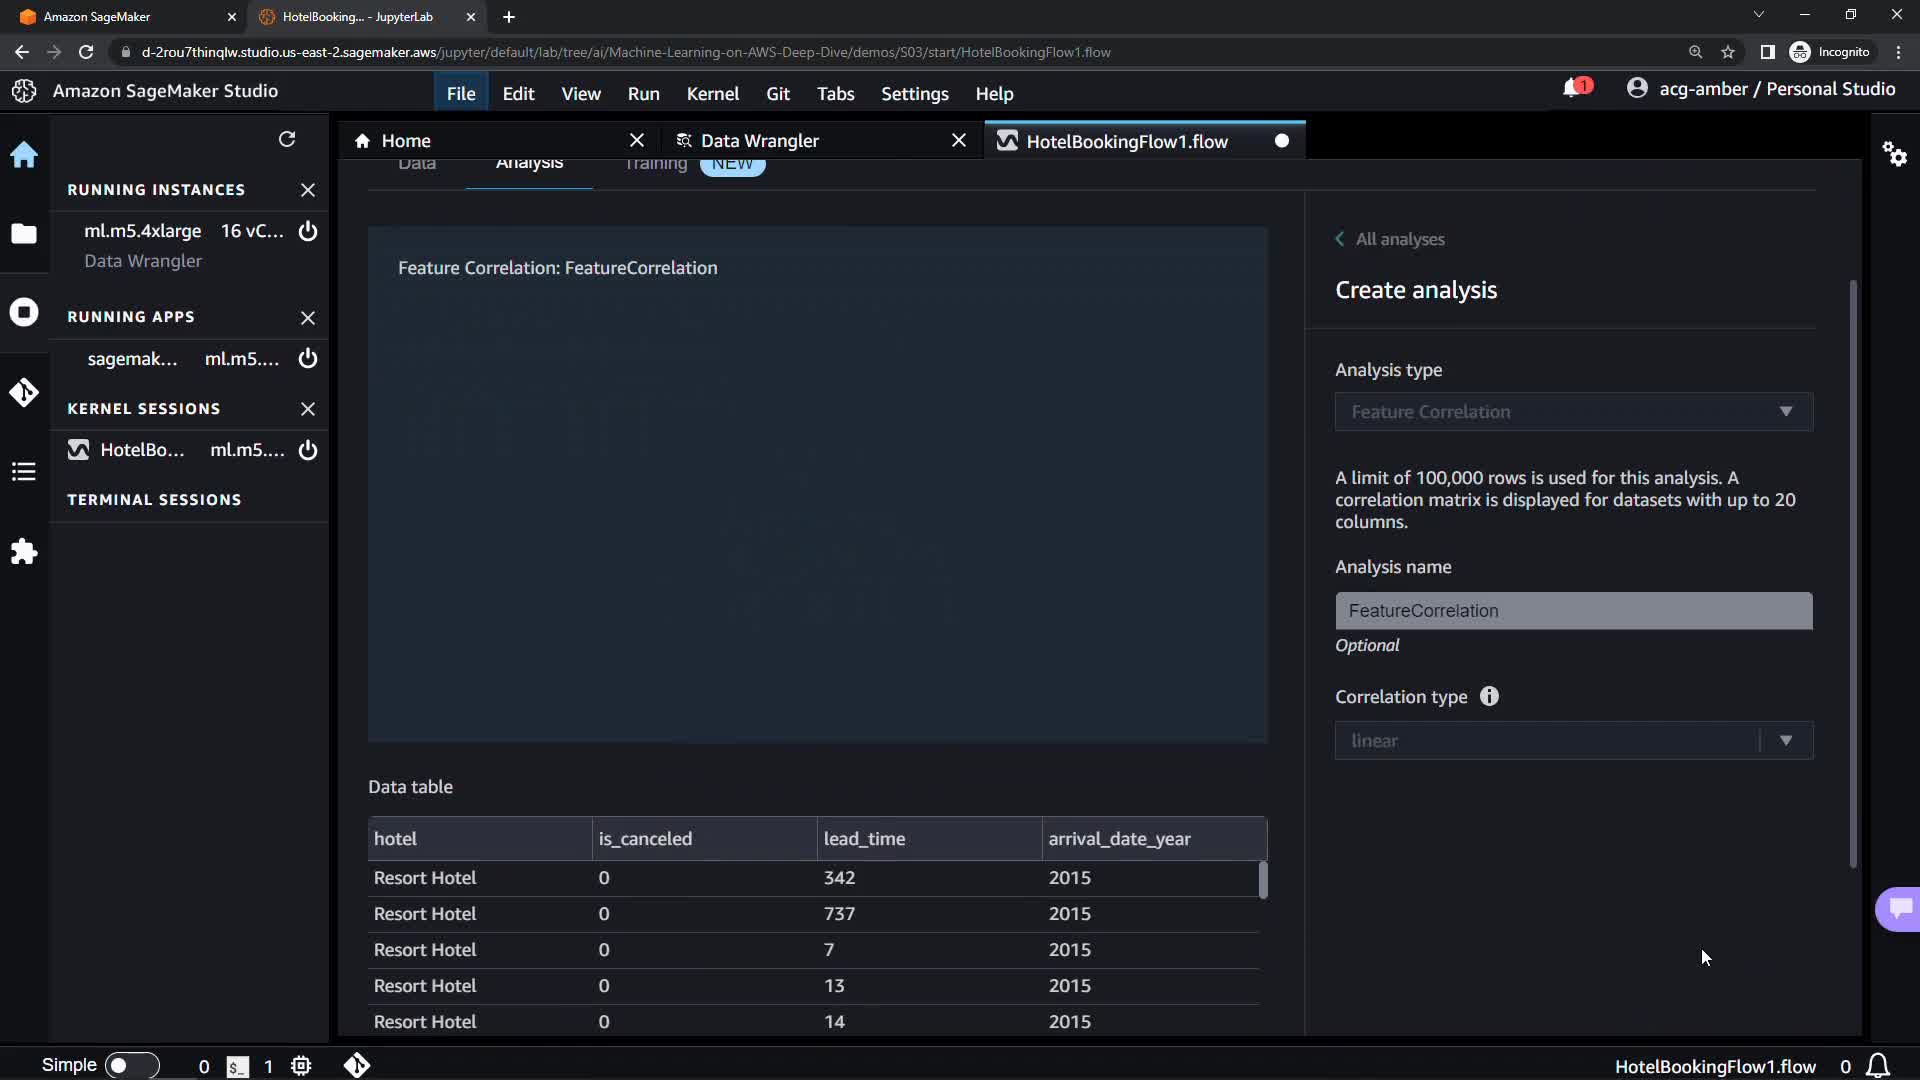The height and width of the screenshot is (1080, 1920).
Task: Click the data table vertical scrollbar
Action: [1263, 881]
